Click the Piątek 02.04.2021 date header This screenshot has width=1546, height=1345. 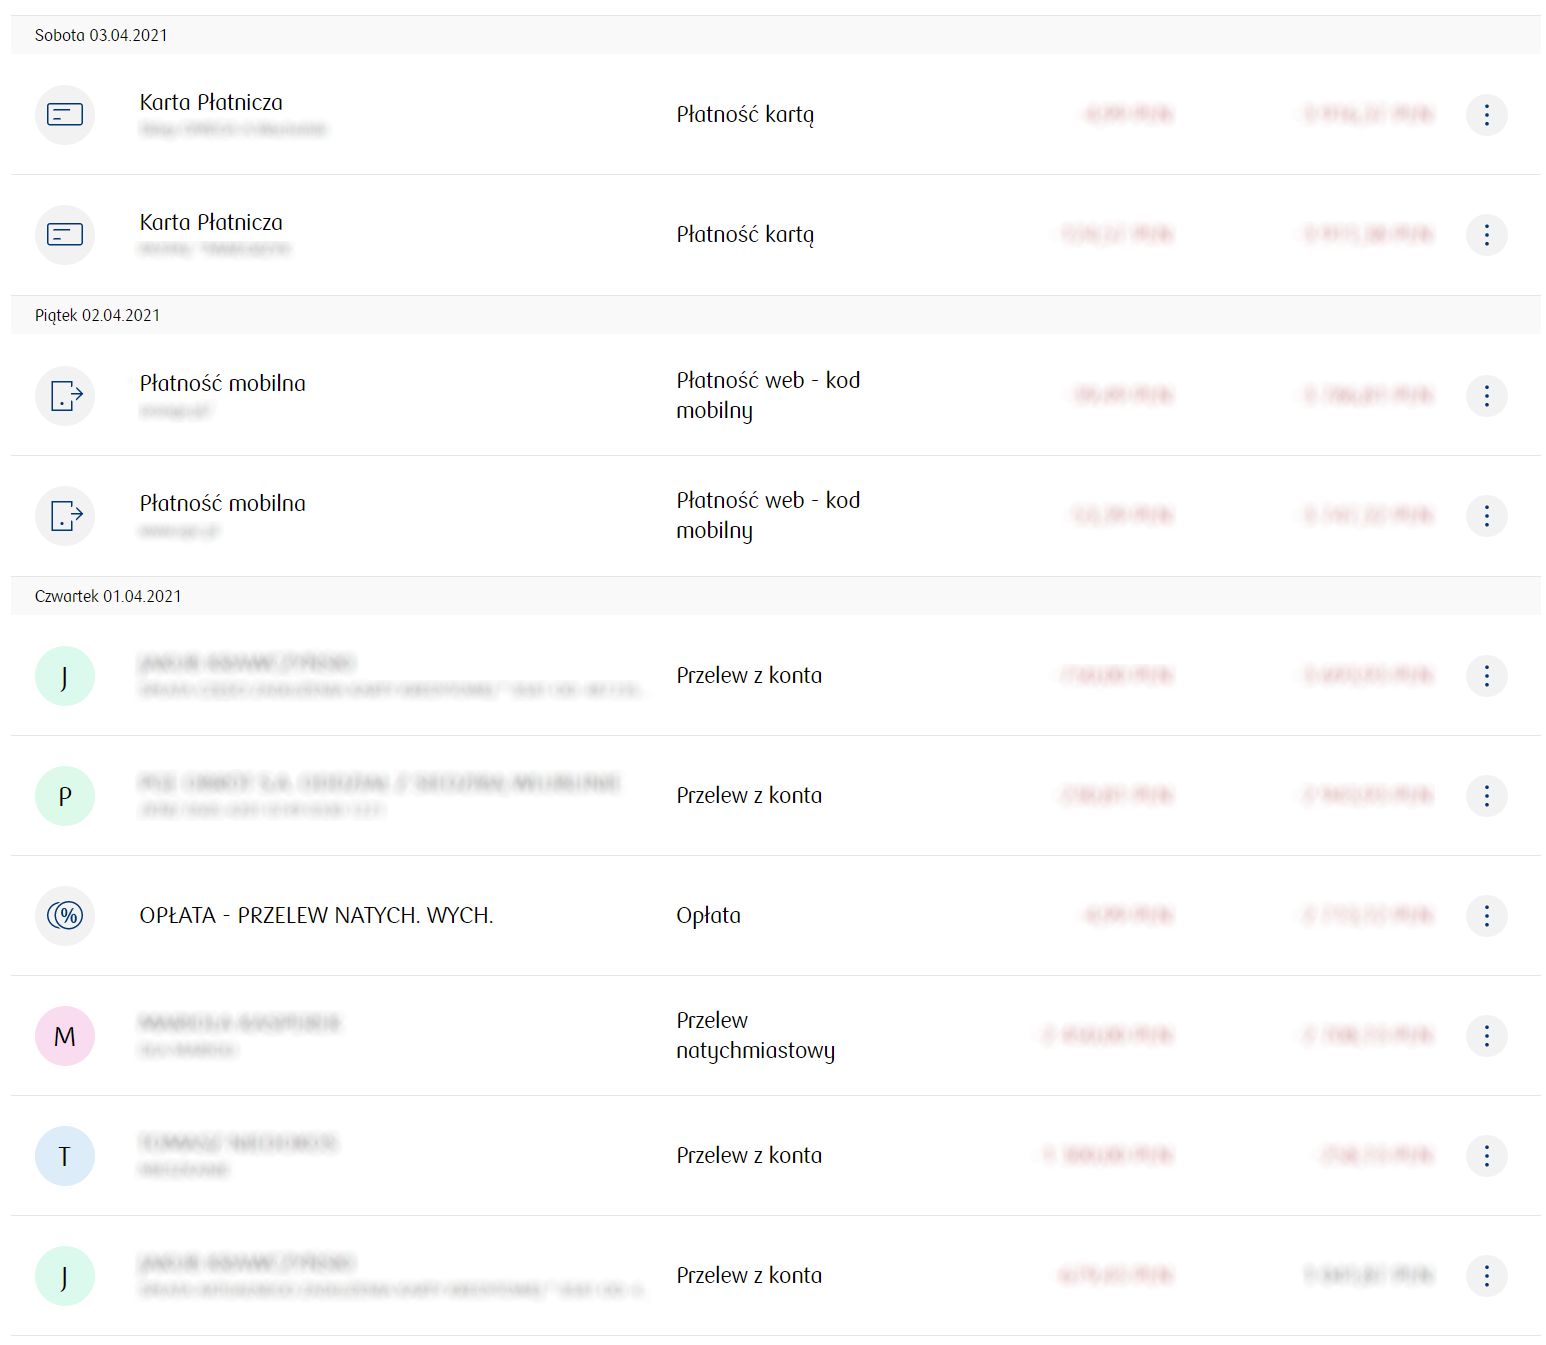click(97, 315)
